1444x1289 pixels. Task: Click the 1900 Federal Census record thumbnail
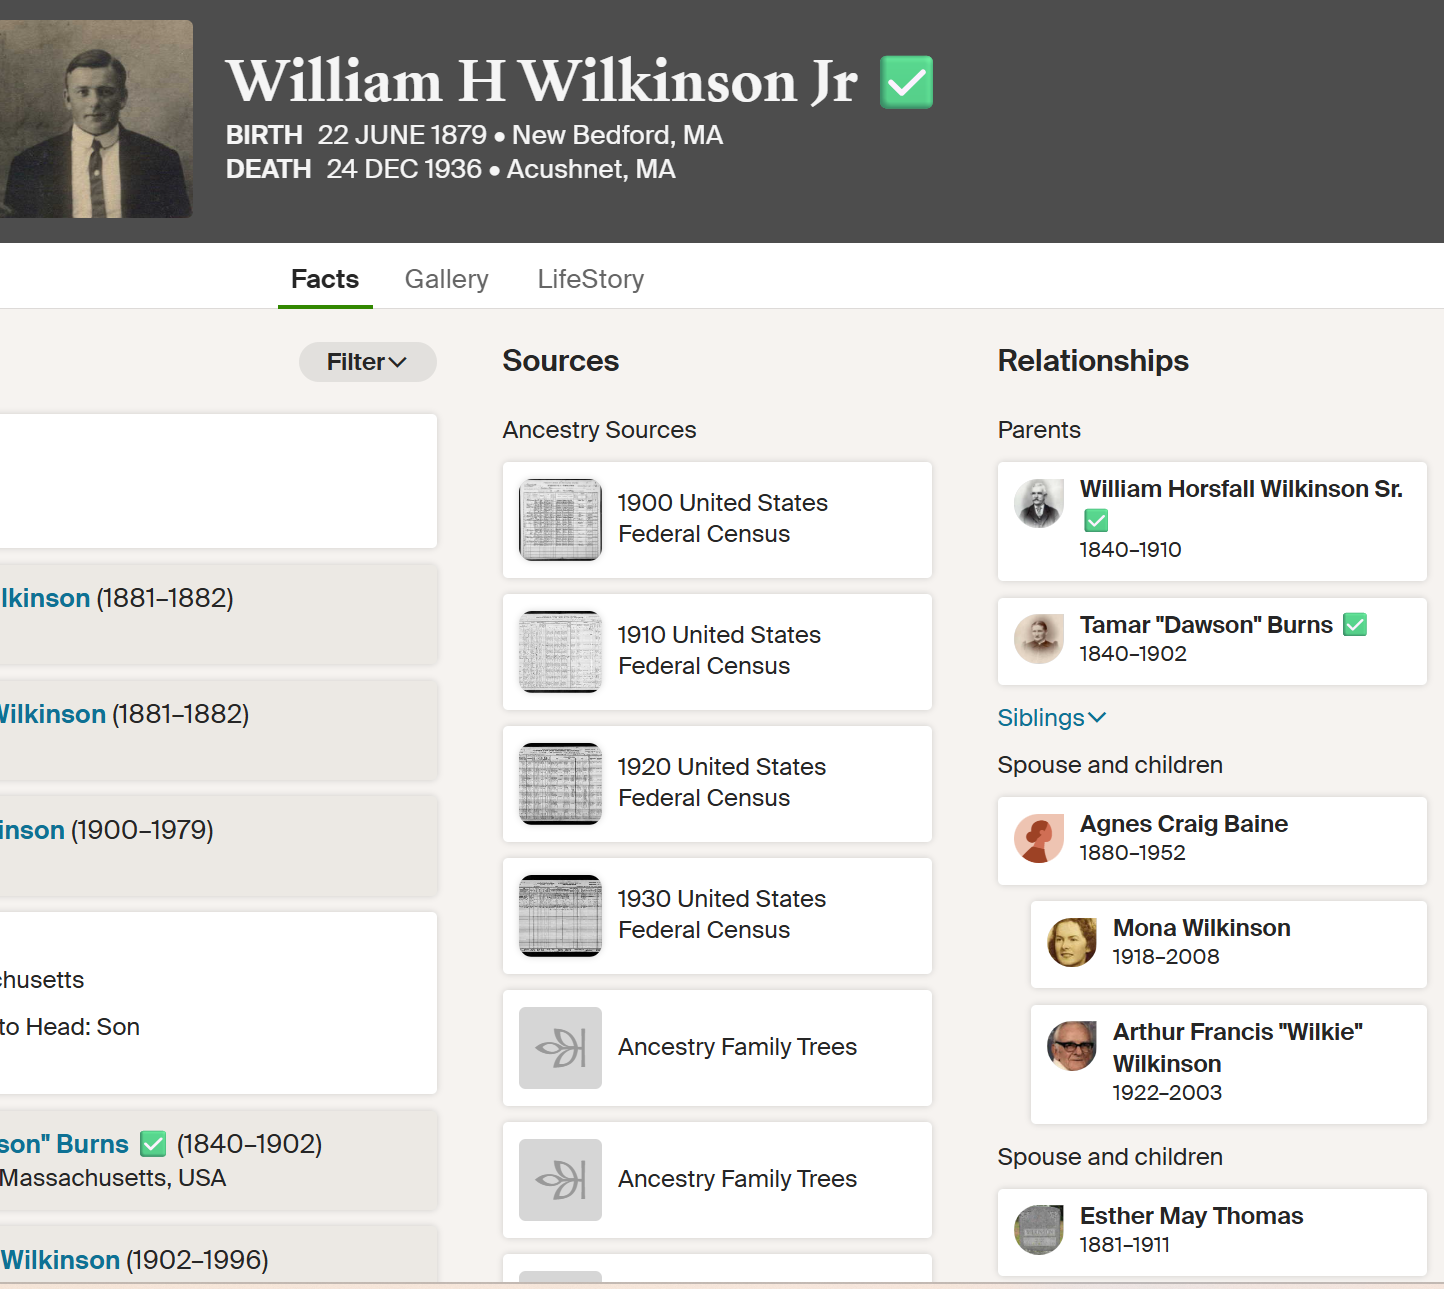(560, 519)
